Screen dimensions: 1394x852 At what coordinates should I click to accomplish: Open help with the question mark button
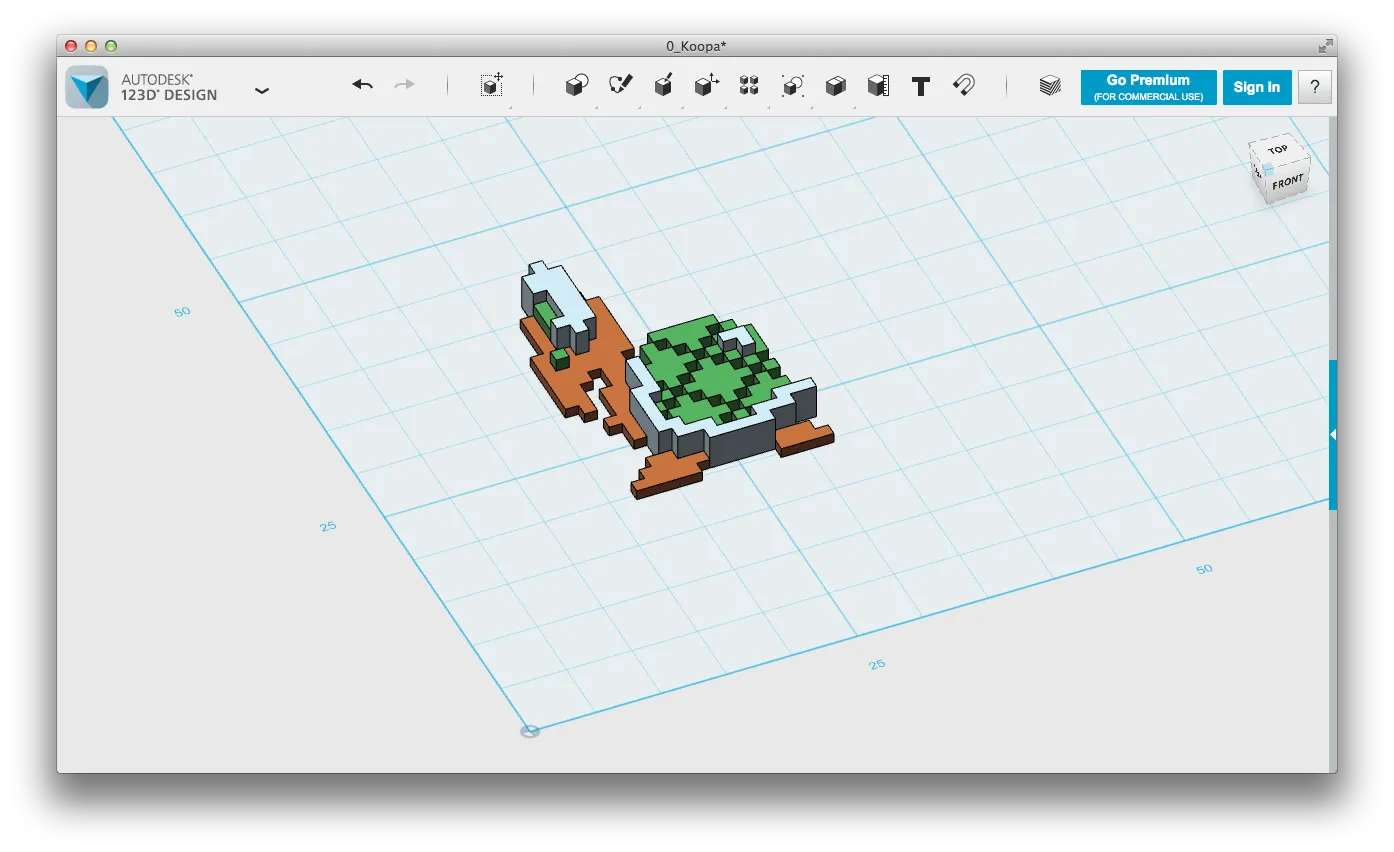(x=1315, y=87)
